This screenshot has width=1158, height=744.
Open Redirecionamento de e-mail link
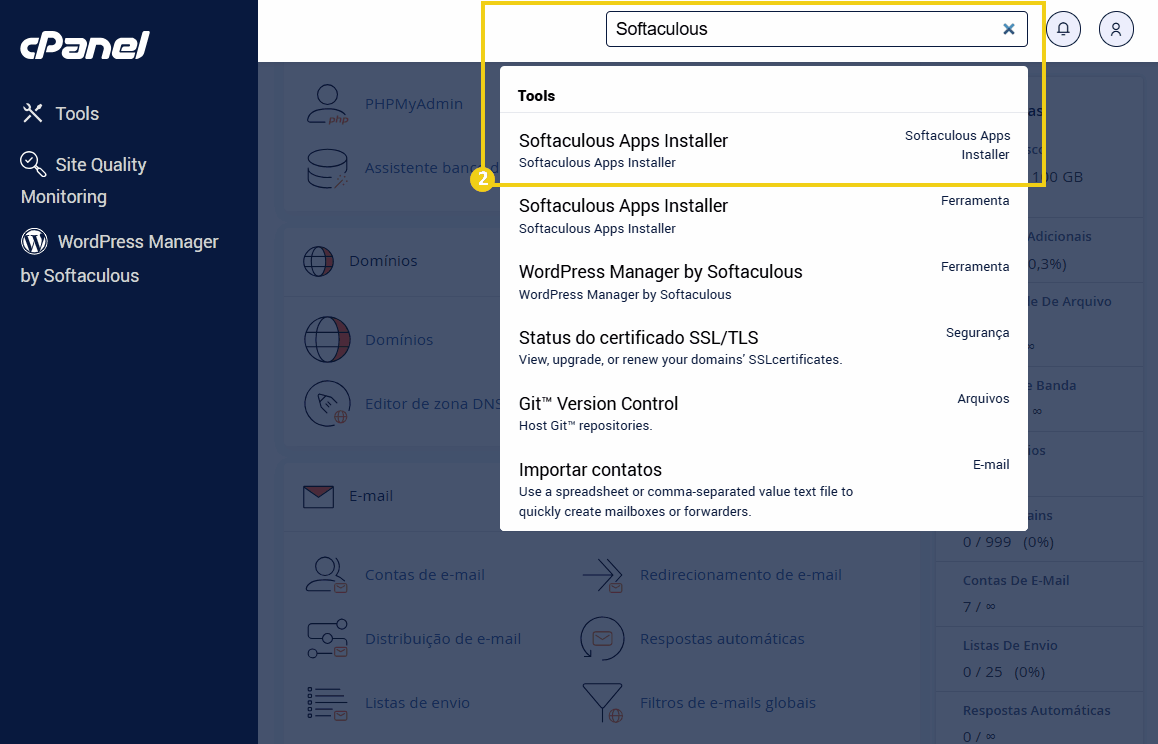(741, 575)
